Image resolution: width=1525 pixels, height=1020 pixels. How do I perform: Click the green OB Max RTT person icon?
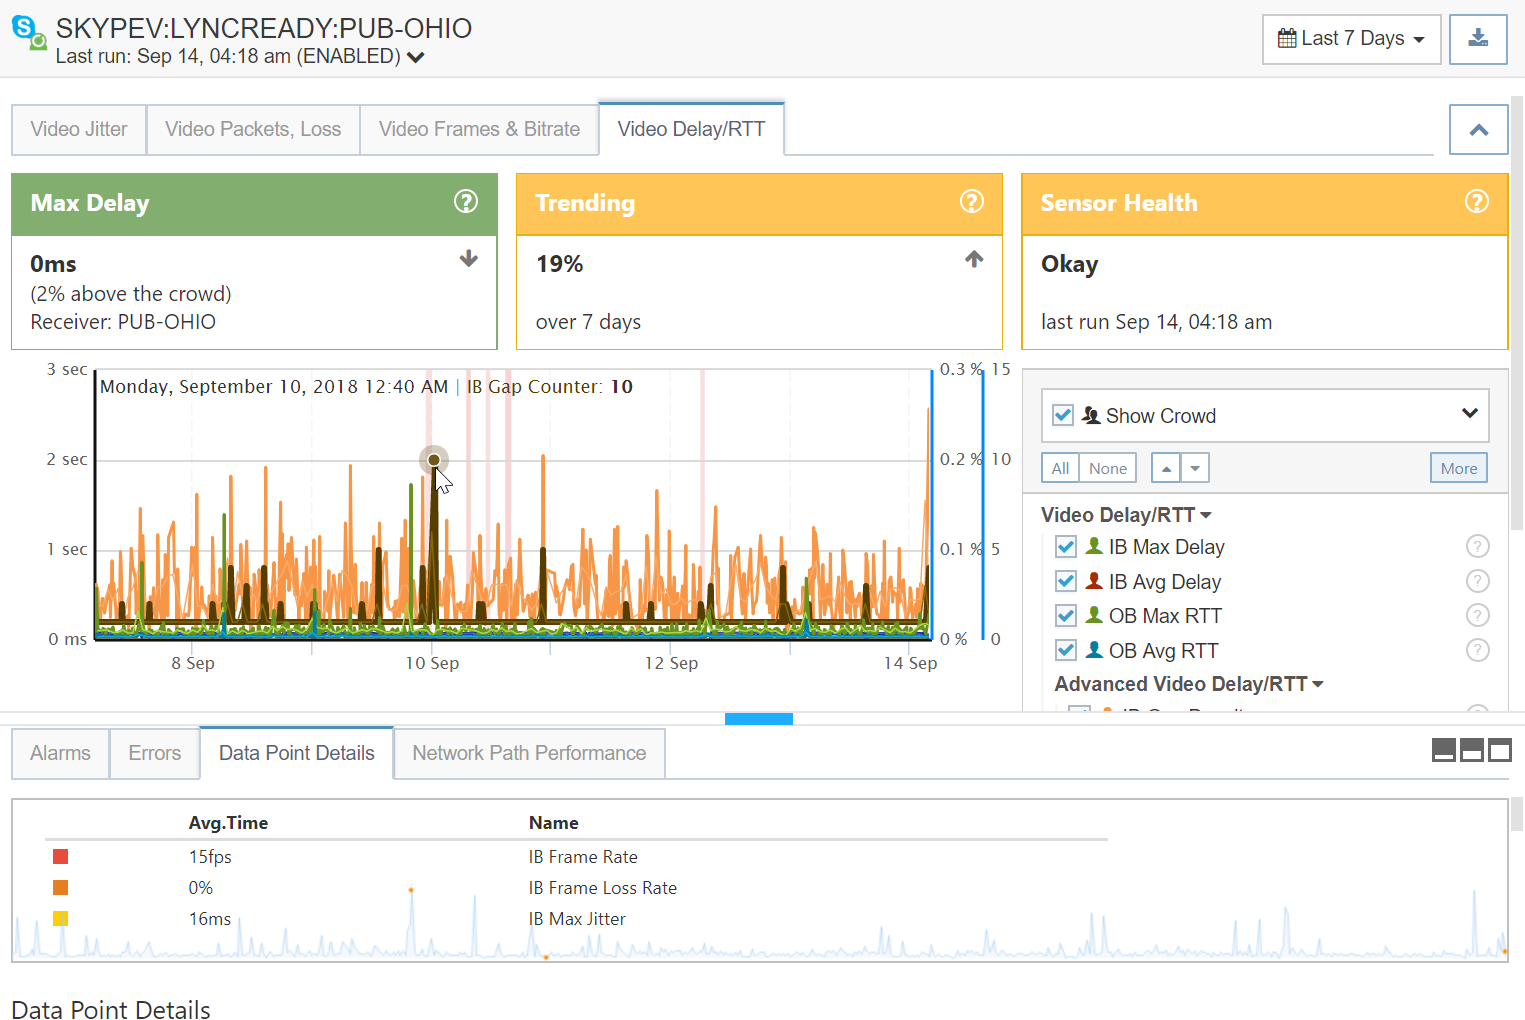[1094, 615]
